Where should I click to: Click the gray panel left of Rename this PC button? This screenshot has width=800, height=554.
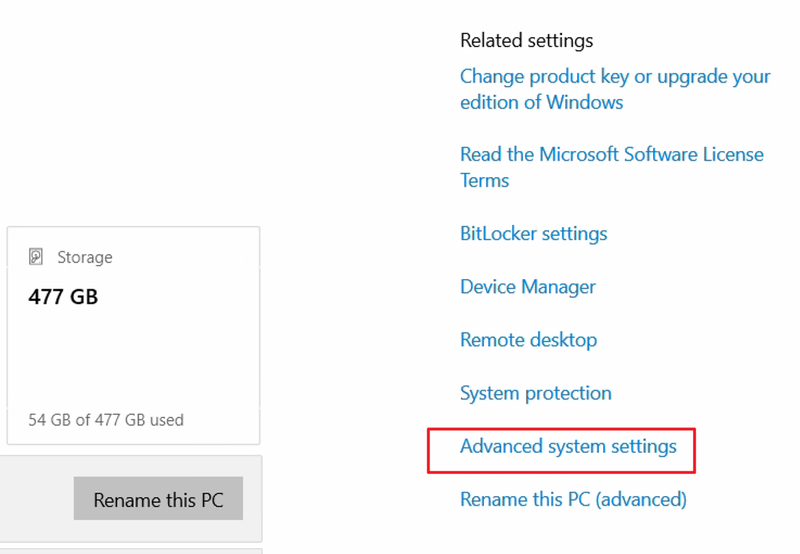pyautogui.click(x=37, y=499)
